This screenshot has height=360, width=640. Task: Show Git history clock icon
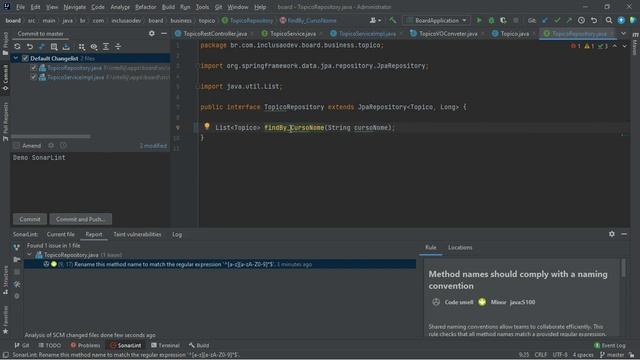coord(582,20)
